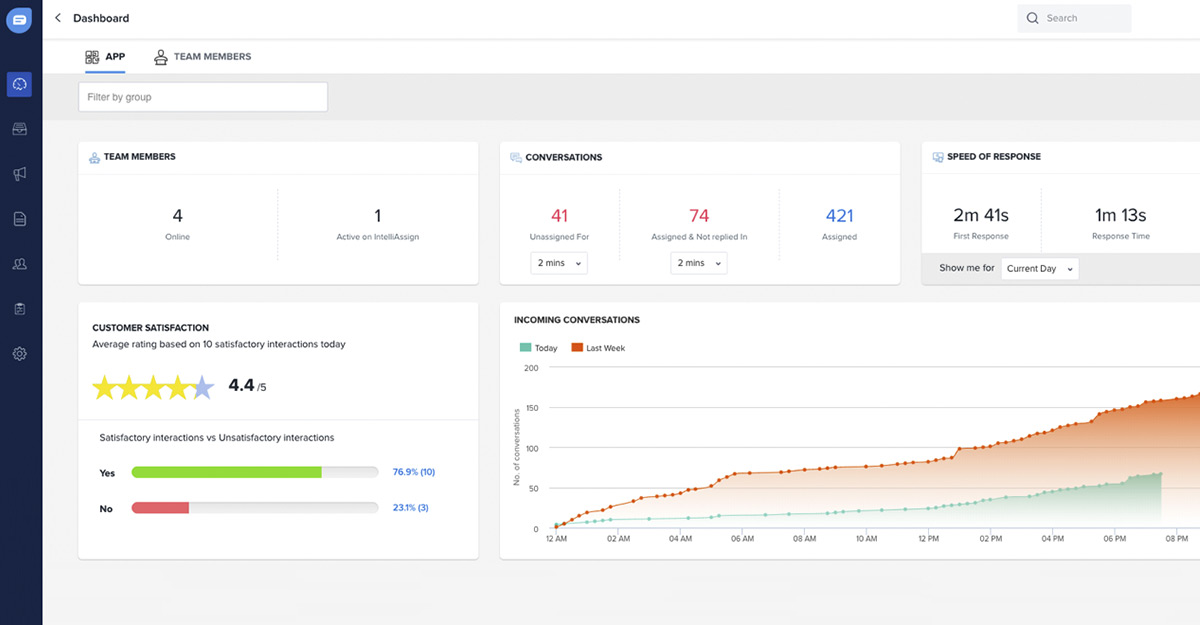The height and width of the screenshot is (625, 1200).
Task: Click the red No satisfaction bar
Action: 160,508
